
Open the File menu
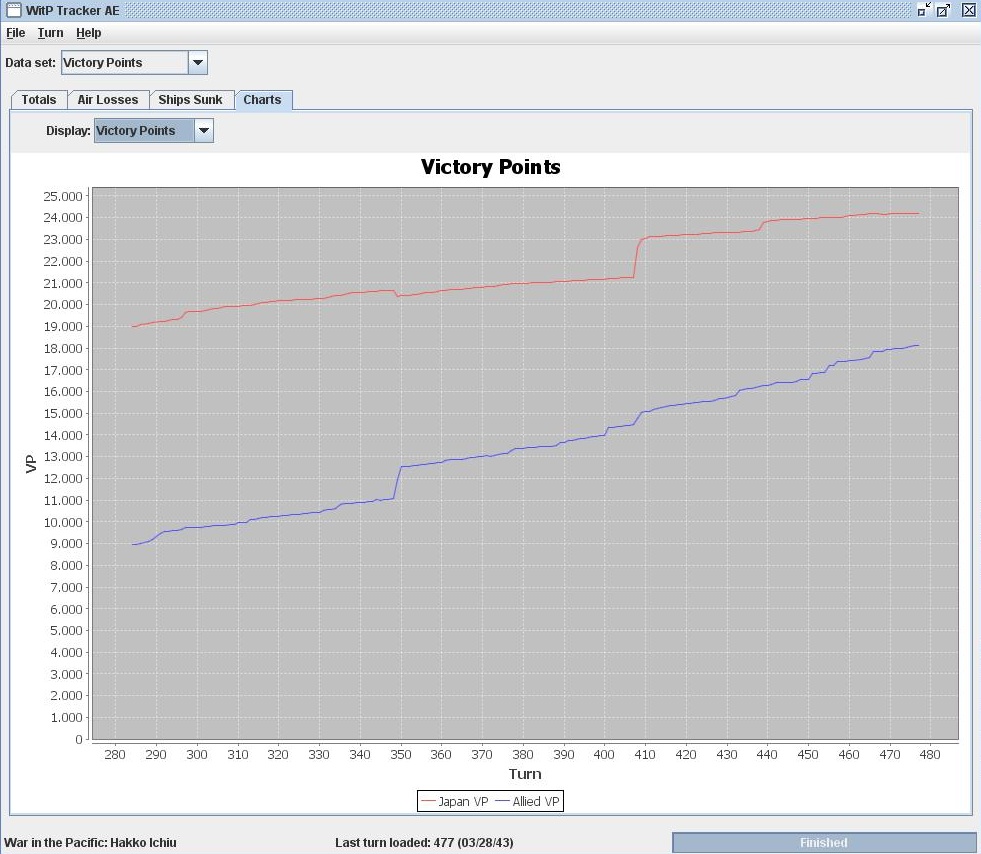click(x=16, y=33)
